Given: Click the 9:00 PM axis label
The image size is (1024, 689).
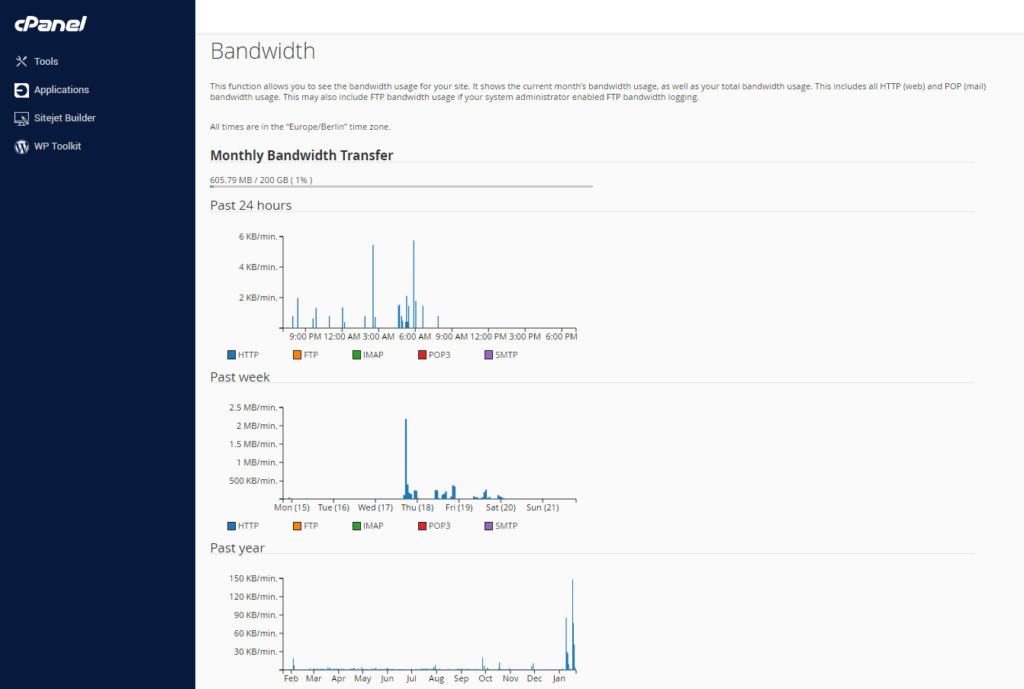Looking at the screenshot, I should (305, 336).
